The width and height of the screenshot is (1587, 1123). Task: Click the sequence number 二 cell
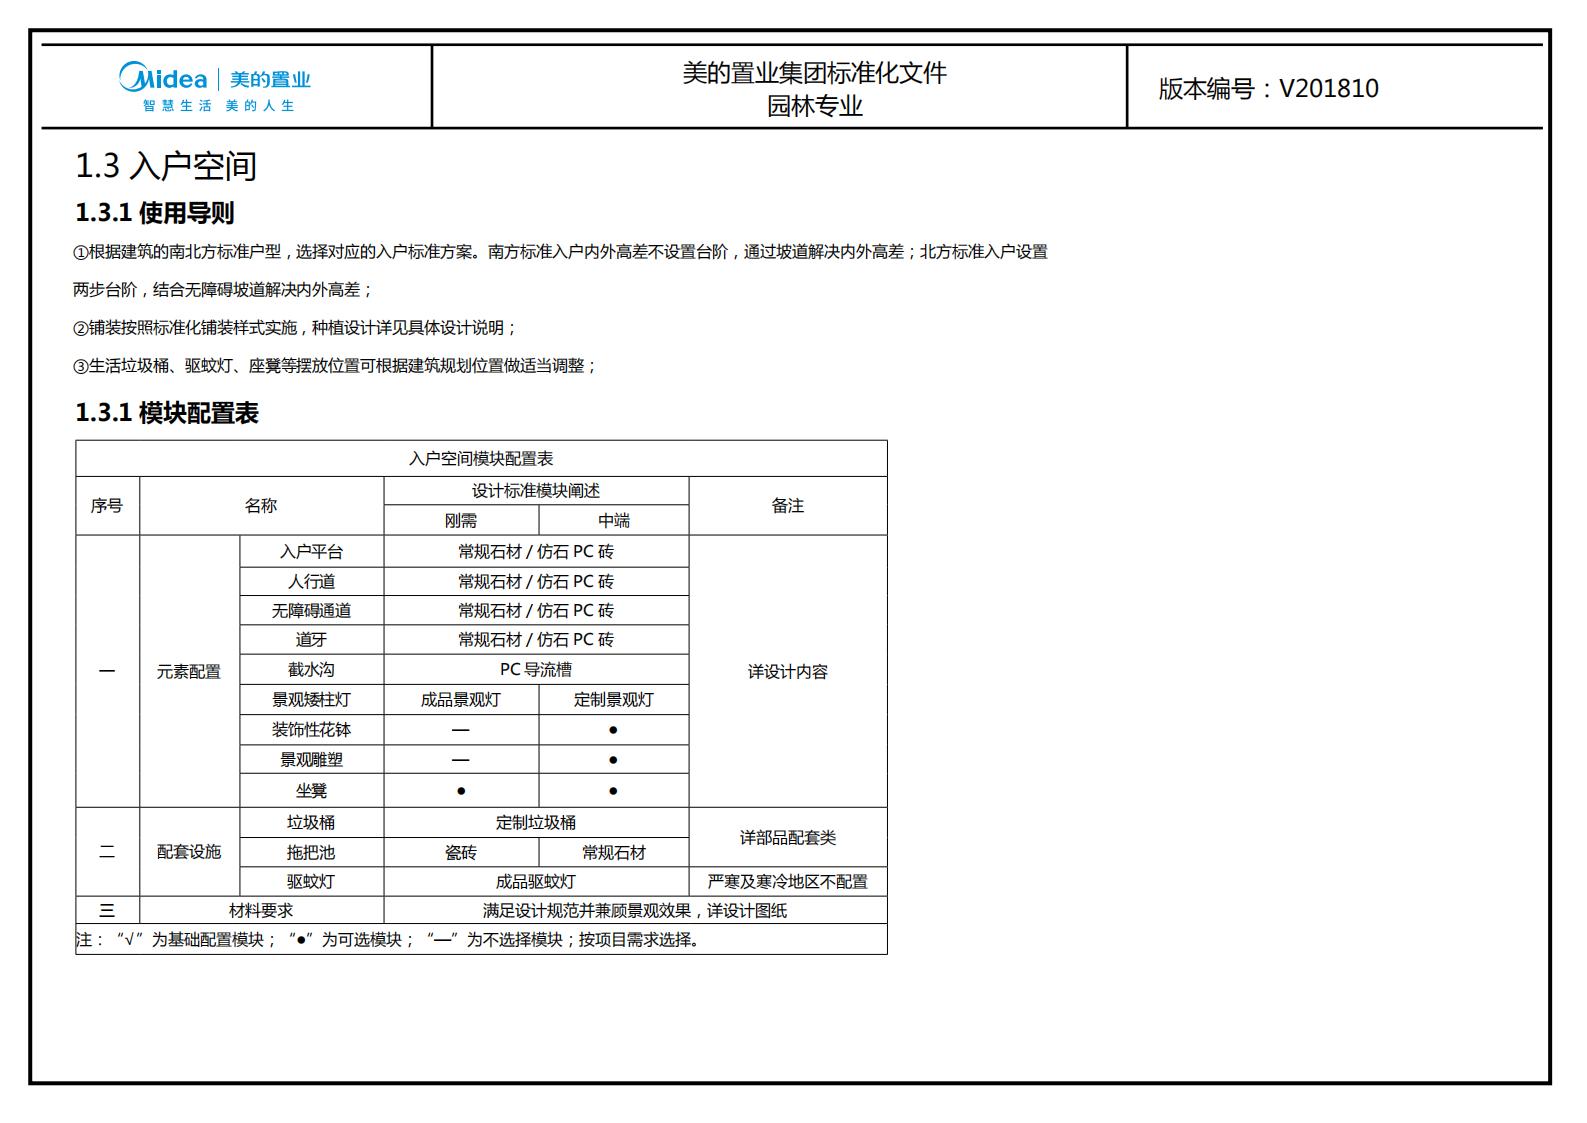[107, 852]
